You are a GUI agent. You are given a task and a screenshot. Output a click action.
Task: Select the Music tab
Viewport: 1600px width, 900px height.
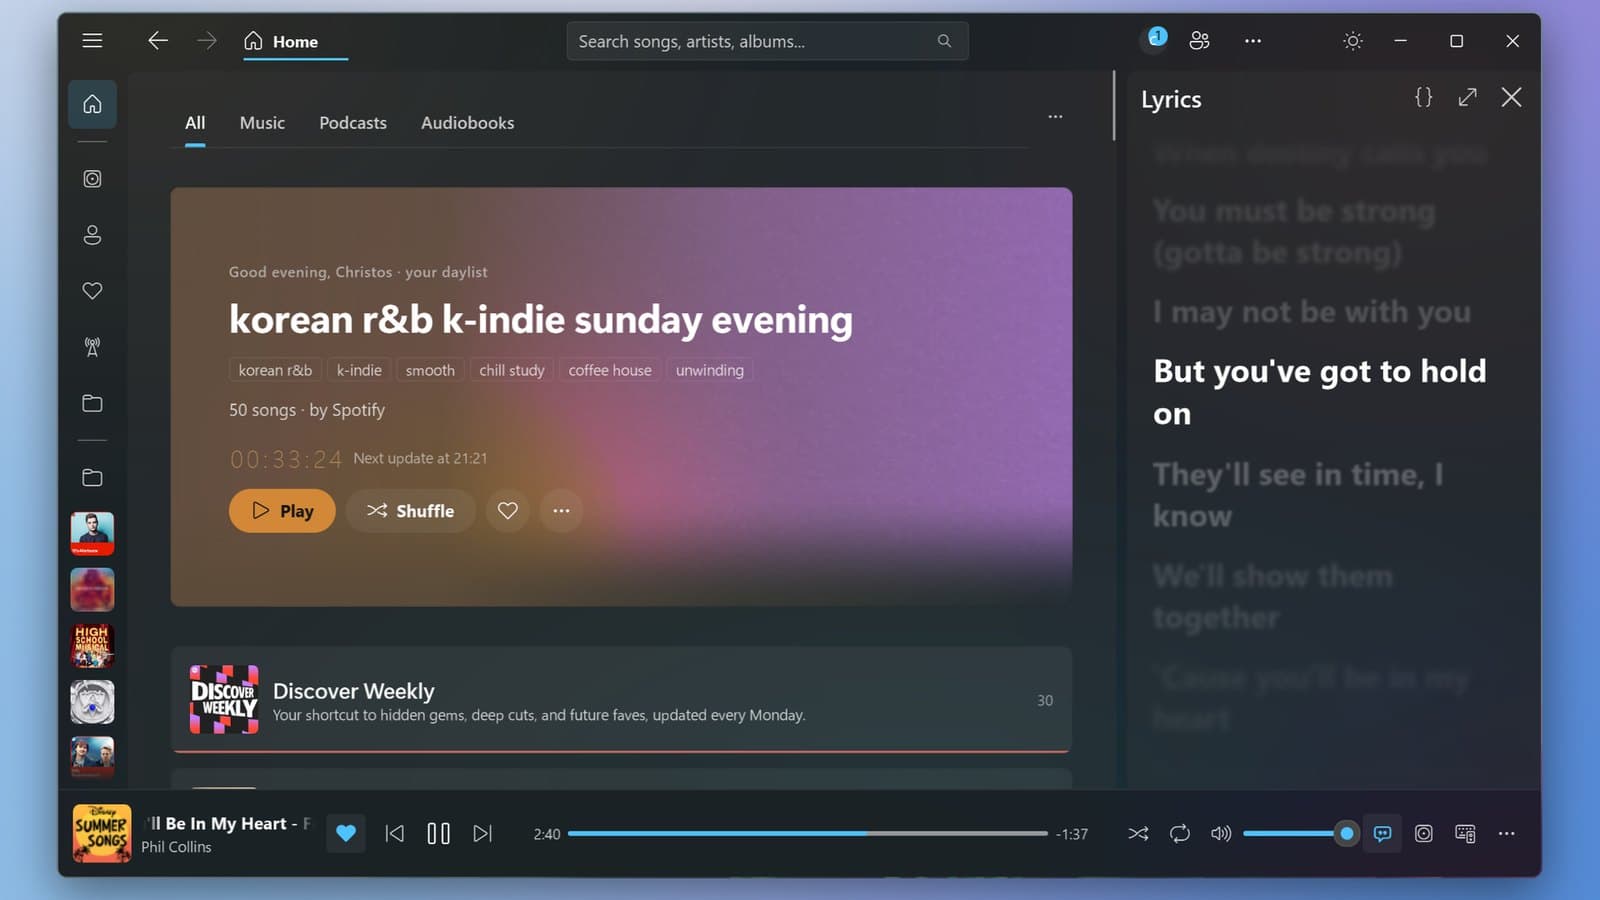[x=262, y=123]
